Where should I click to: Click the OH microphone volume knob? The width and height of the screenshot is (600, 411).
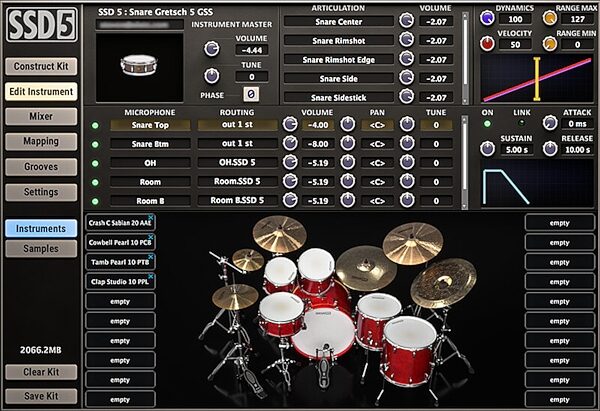[290, 162]
